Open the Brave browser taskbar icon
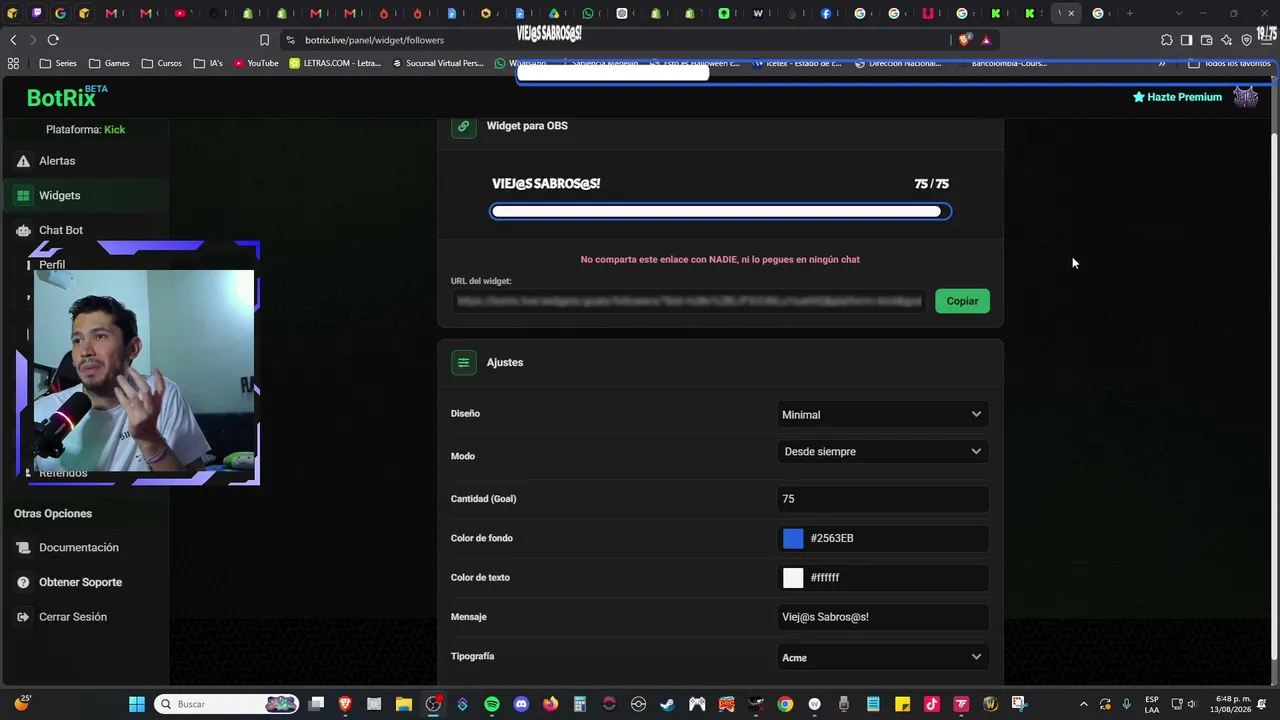The image size is (1280, 720). [x=345, y=704]
